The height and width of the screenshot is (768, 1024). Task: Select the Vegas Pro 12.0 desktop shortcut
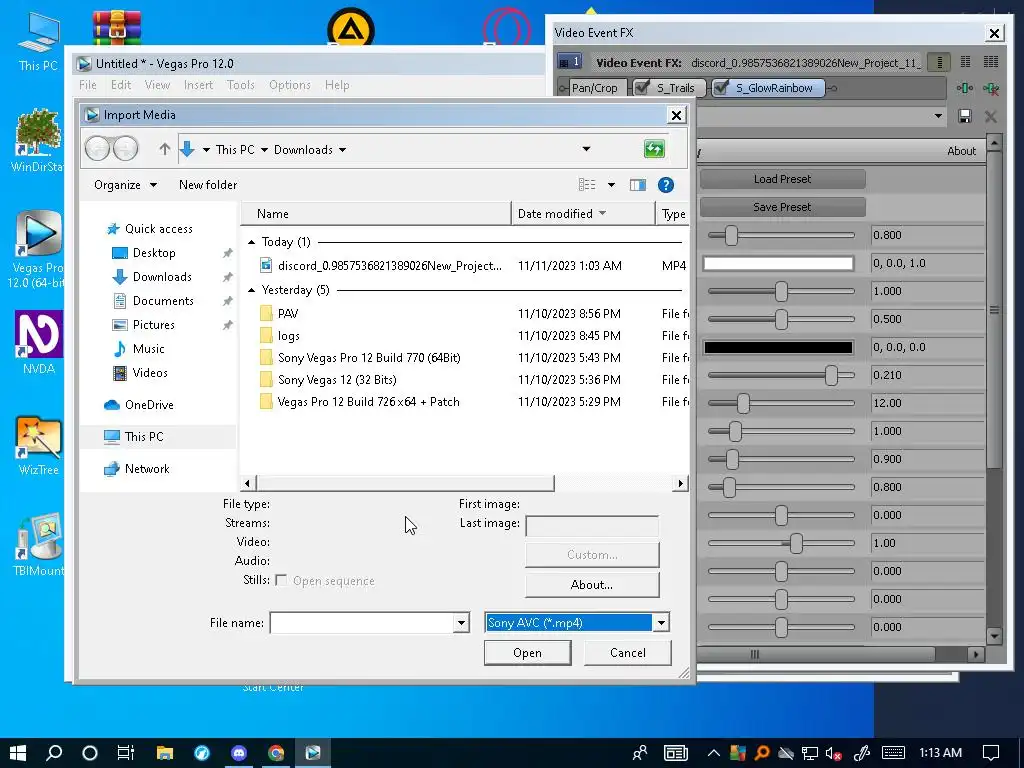point(37,249)
